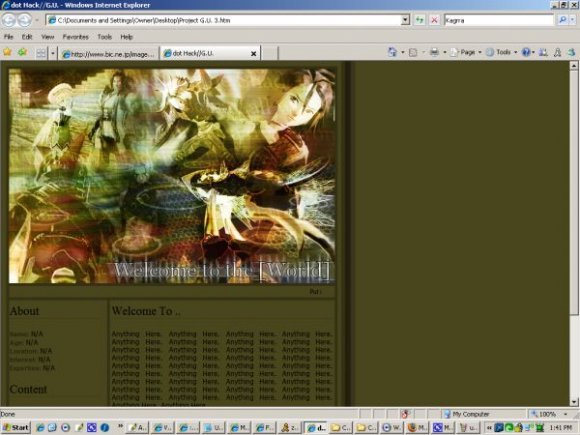The image size is (580, 435).
Task: Expand the tab list dropdown arrow
Action: pyautogui.click(x=53, y=54)
